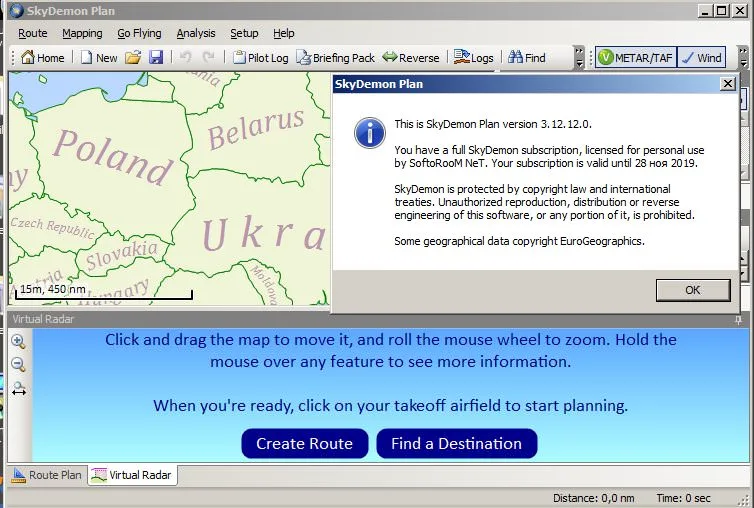
Task: Switch to the Virtual Radar tab
Action: click(x=132, y=475)
